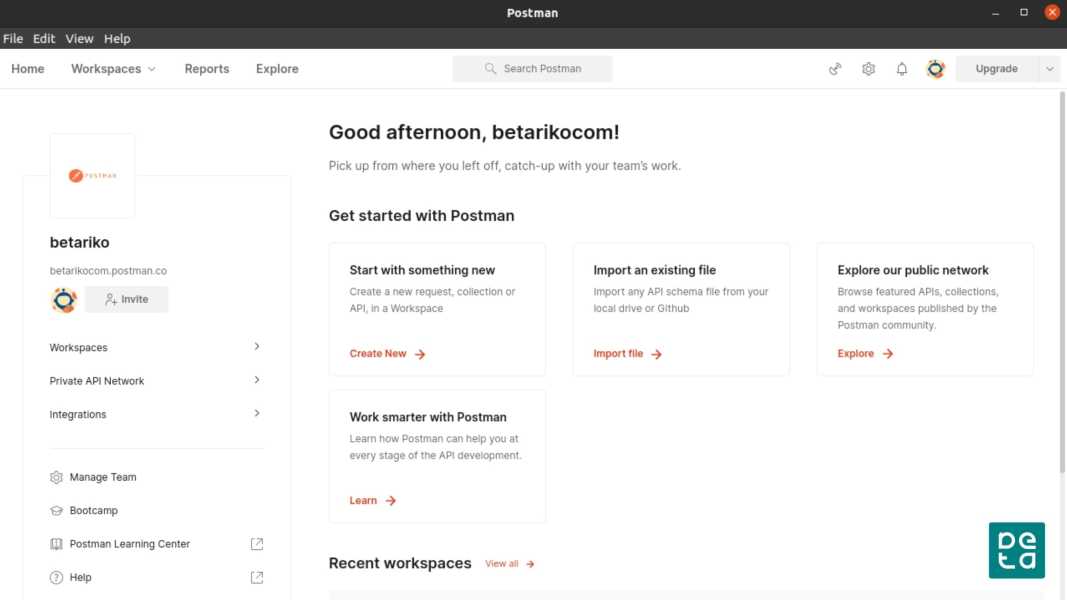The width and height of the screenshot is (1067, 600).
Task: Open the Postman Learning Center book icon
Action: coord(56,543)
